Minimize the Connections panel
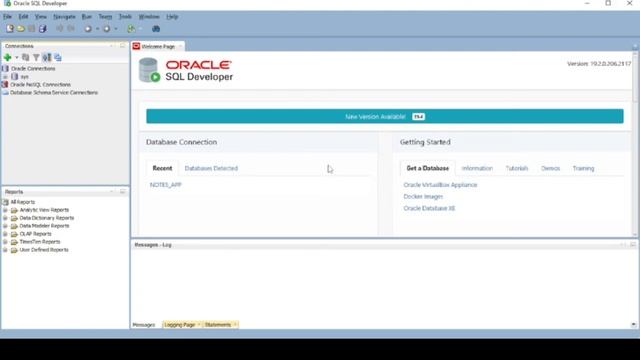 point(112,46)
